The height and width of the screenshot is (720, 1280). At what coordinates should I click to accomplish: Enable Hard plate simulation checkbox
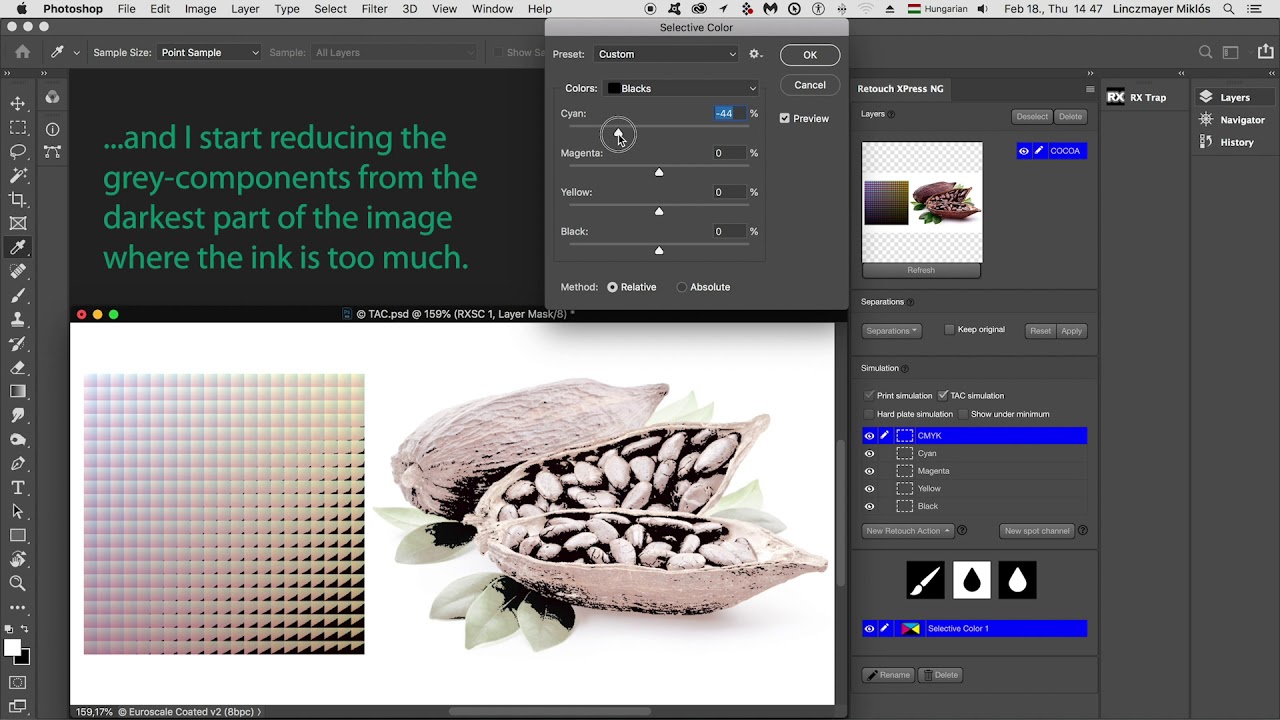pos(869,414)
